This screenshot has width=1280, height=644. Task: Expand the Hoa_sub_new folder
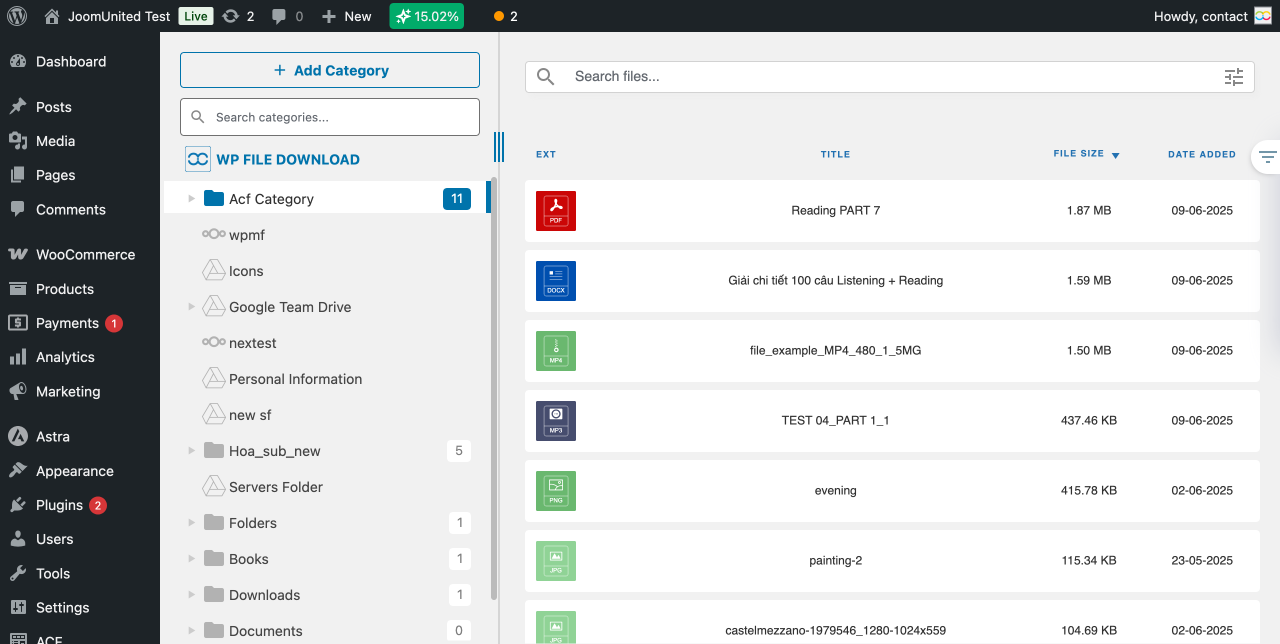191,451
